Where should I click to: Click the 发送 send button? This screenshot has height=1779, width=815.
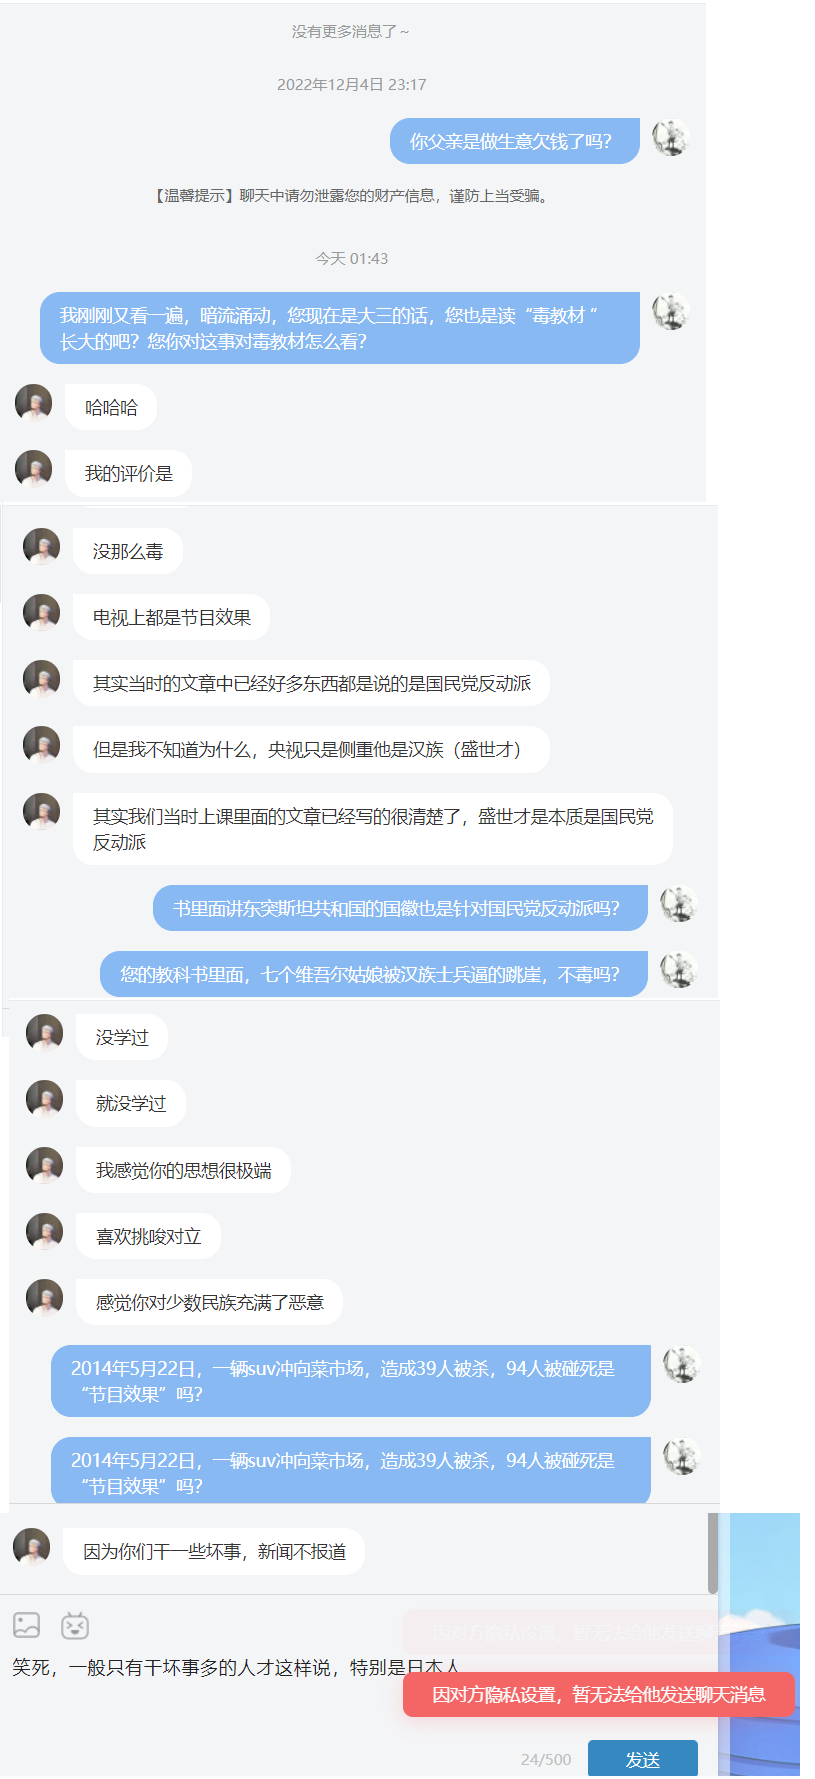643,1759
